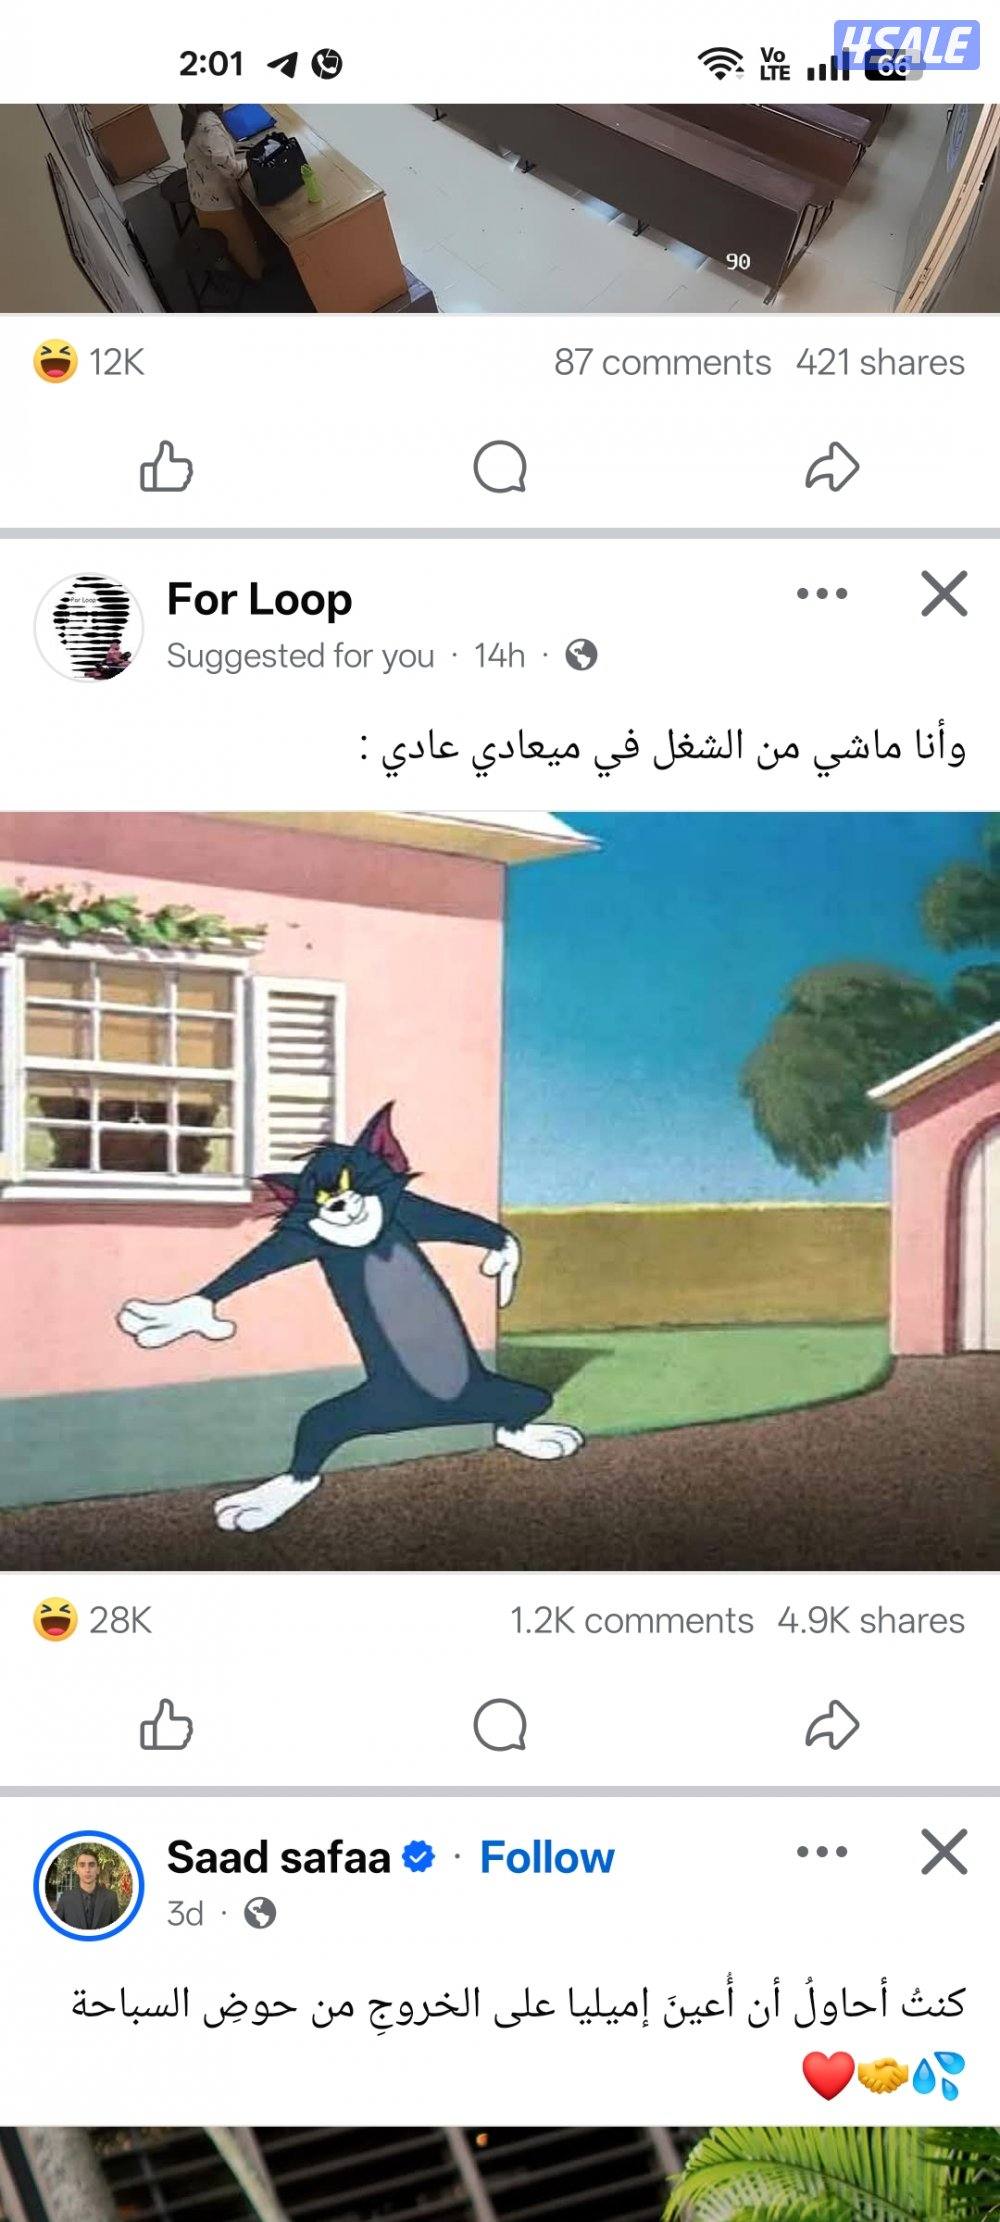
Task: Open Saad safaa profile picture
Action: (89, 1885)
